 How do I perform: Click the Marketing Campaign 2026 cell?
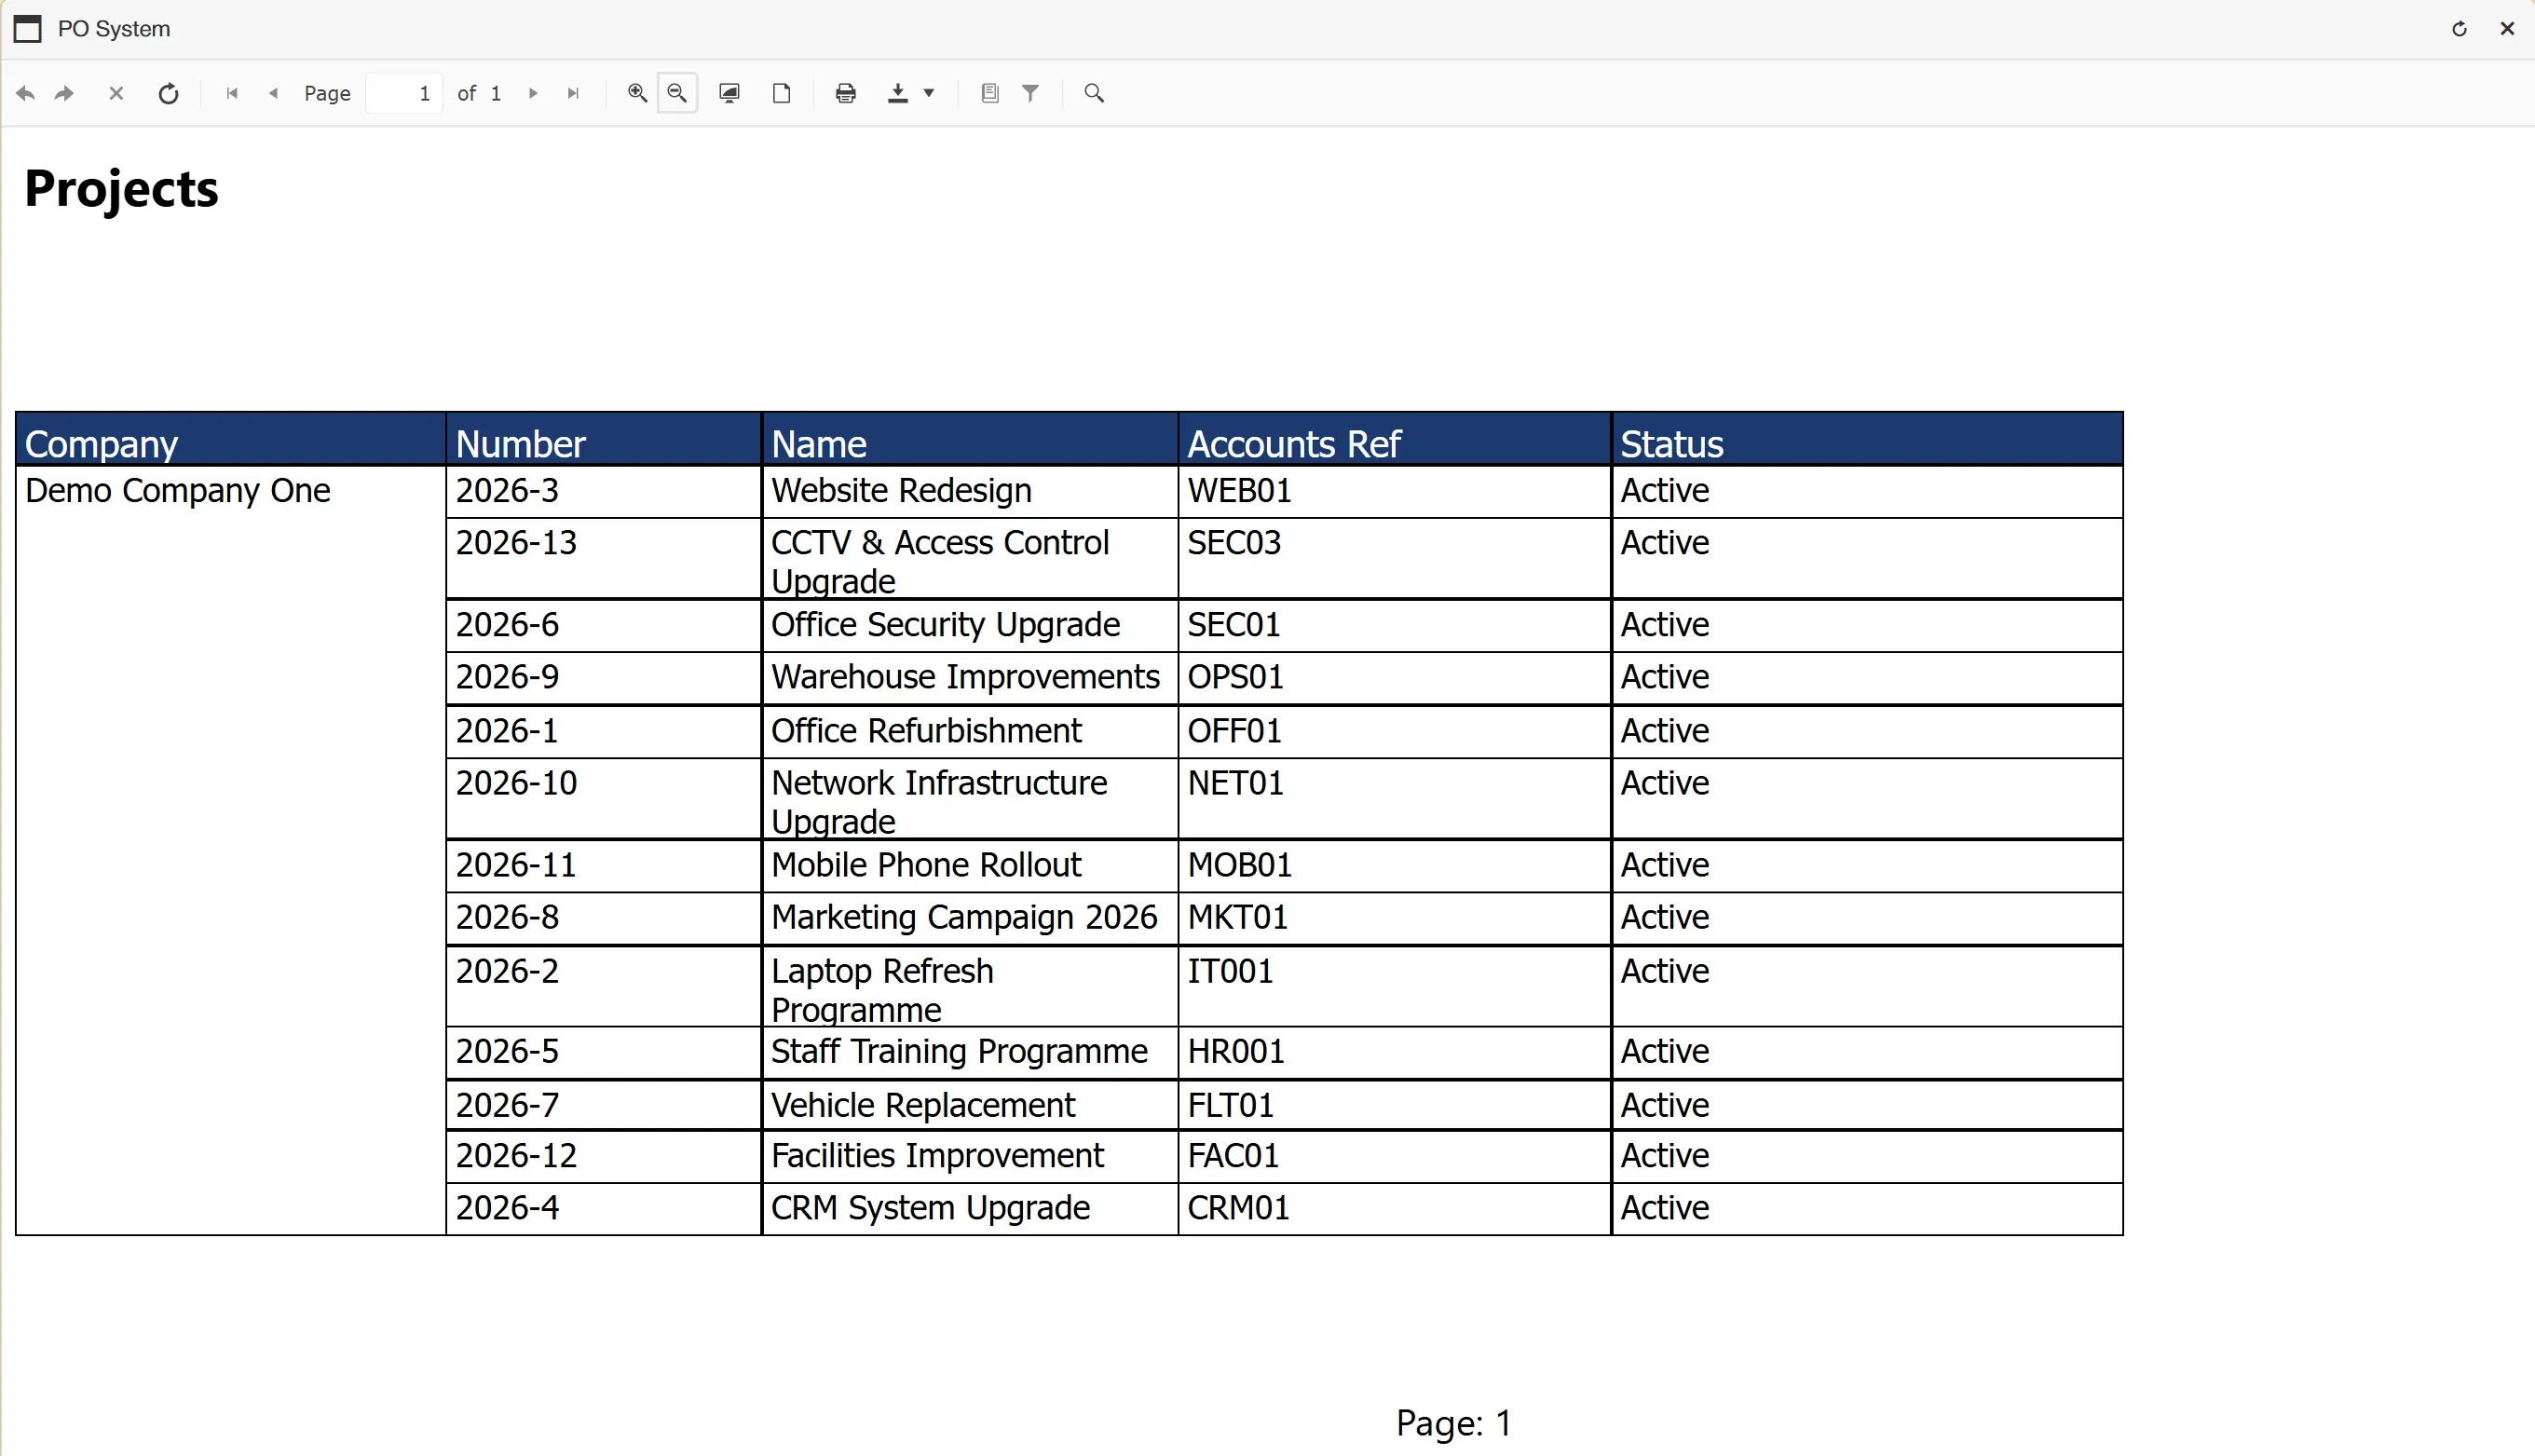tap(970, 918)
